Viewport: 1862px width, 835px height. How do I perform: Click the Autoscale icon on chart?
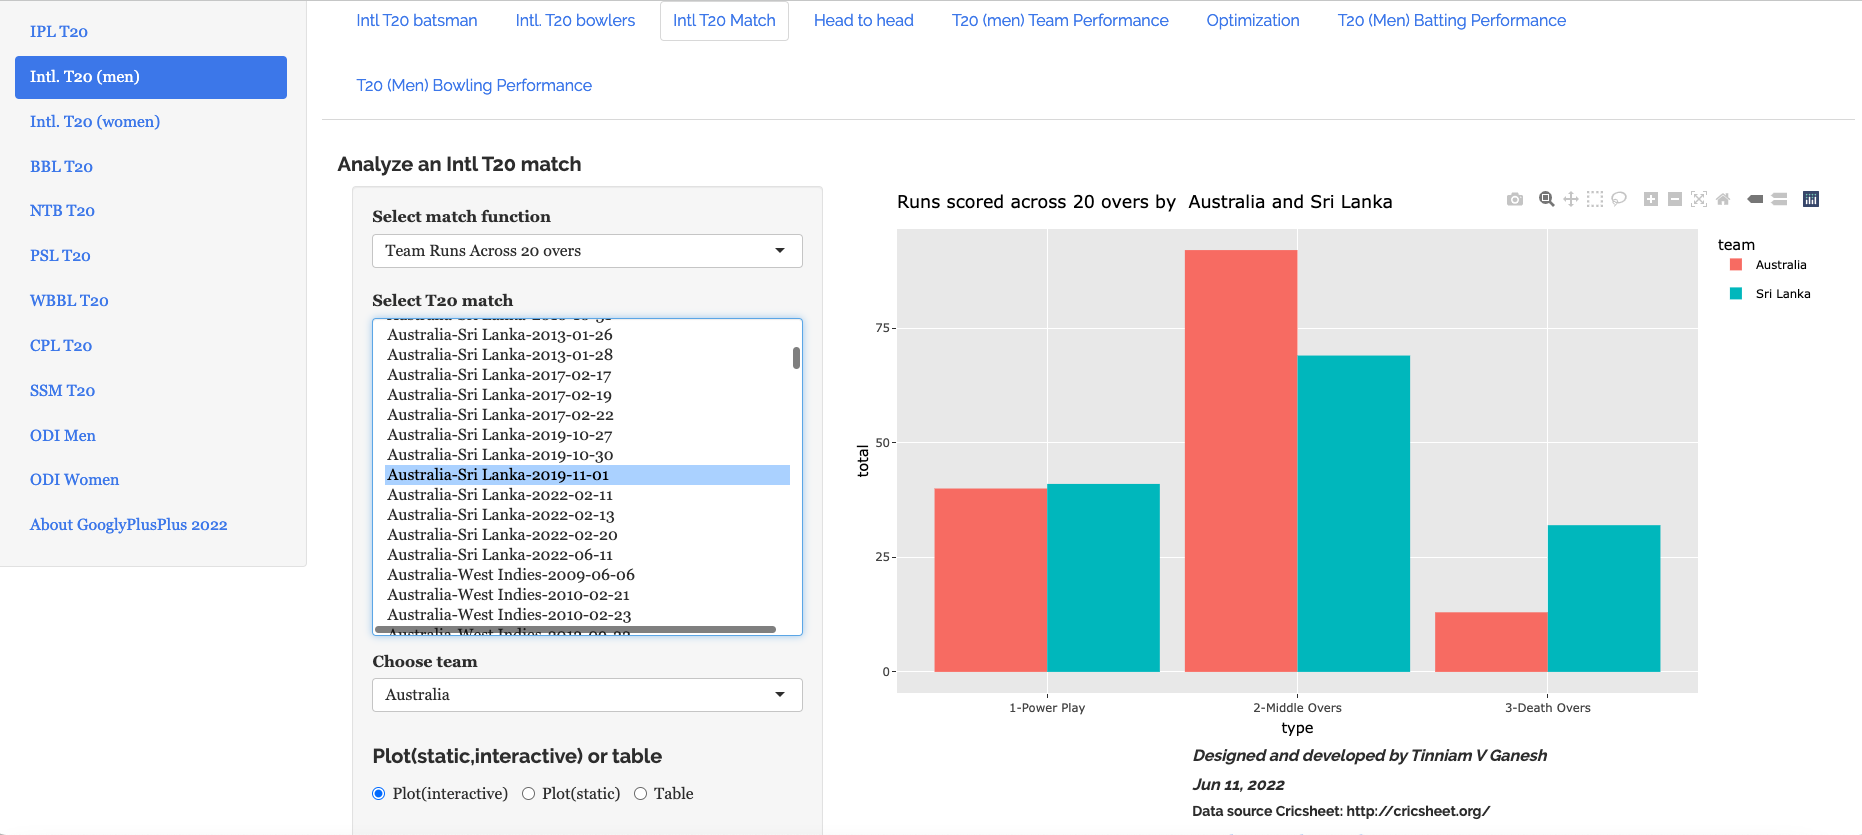point(1699,199)
